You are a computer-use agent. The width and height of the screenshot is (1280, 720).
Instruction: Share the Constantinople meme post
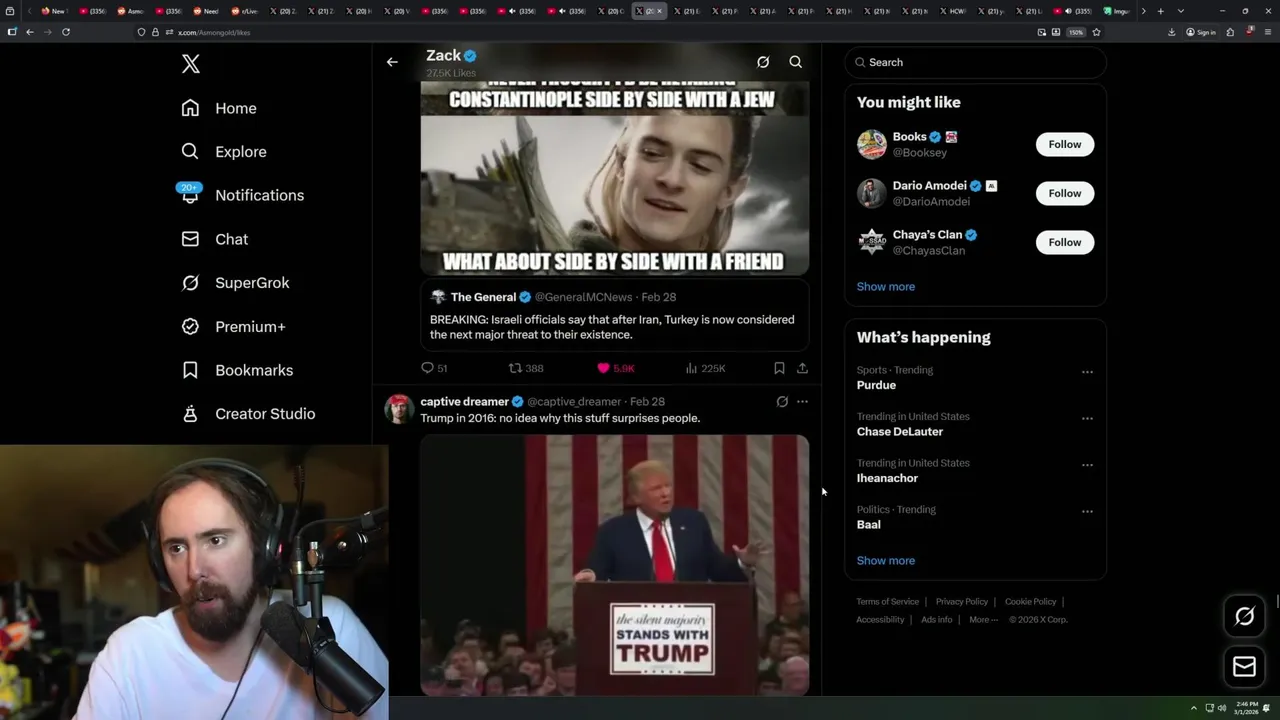[802, 368]
